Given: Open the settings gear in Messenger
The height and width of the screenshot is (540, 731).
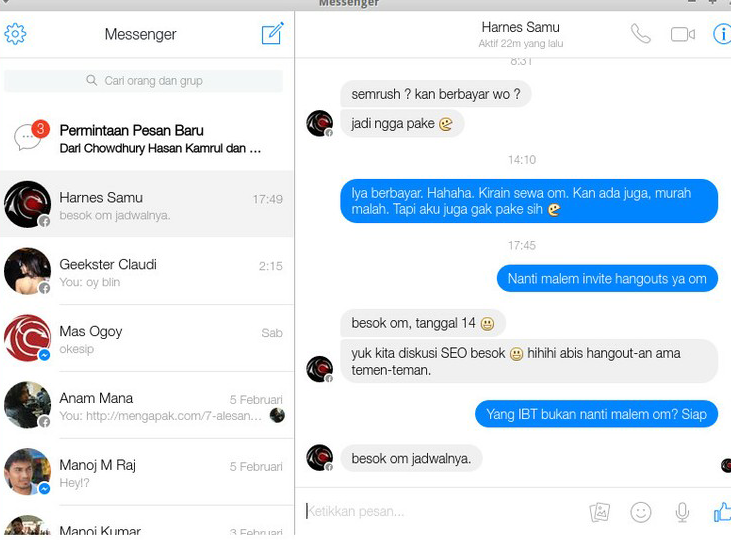Looking at the screenshot, I should pyautogui.click(x=15, y=34).
